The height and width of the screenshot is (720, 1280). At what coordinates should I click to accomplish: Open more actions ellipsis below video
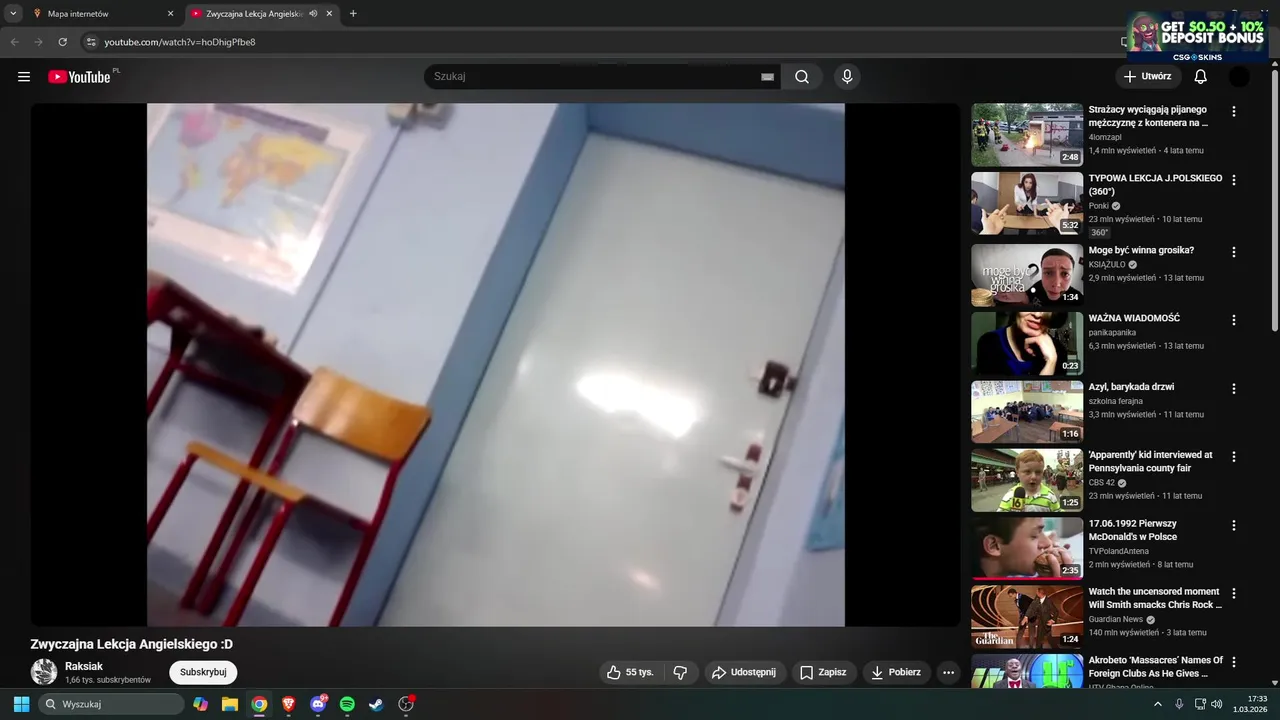click(949, 673)
